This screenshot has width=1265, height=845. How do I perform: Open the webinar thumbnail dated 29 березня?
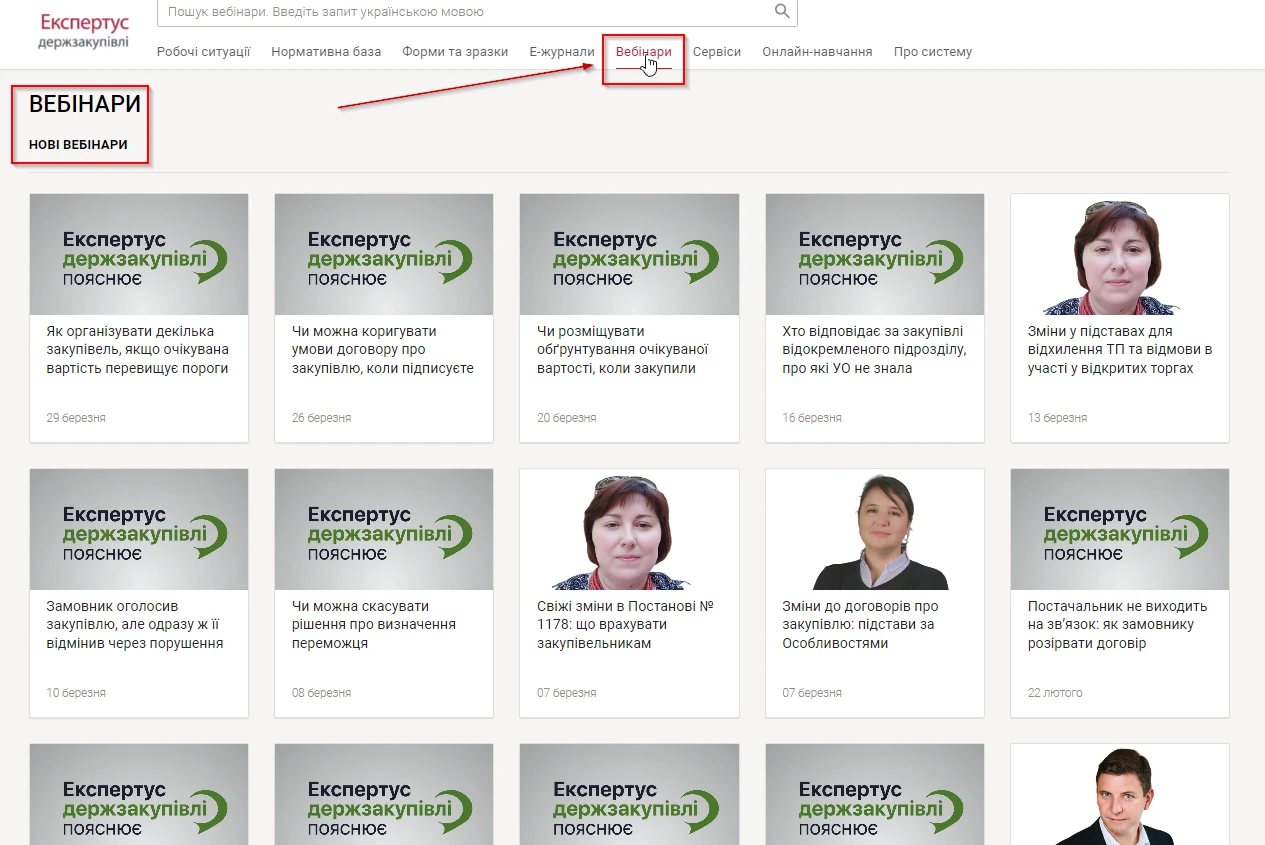pyautogui.click(x=139, y=255)
